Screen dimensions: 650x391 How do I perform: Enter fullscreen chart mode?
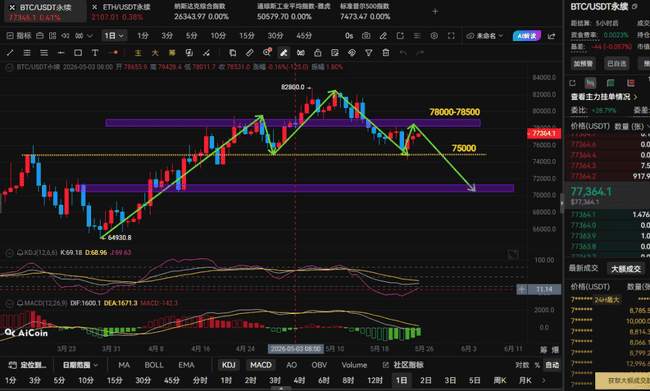[x=451, y=36]
